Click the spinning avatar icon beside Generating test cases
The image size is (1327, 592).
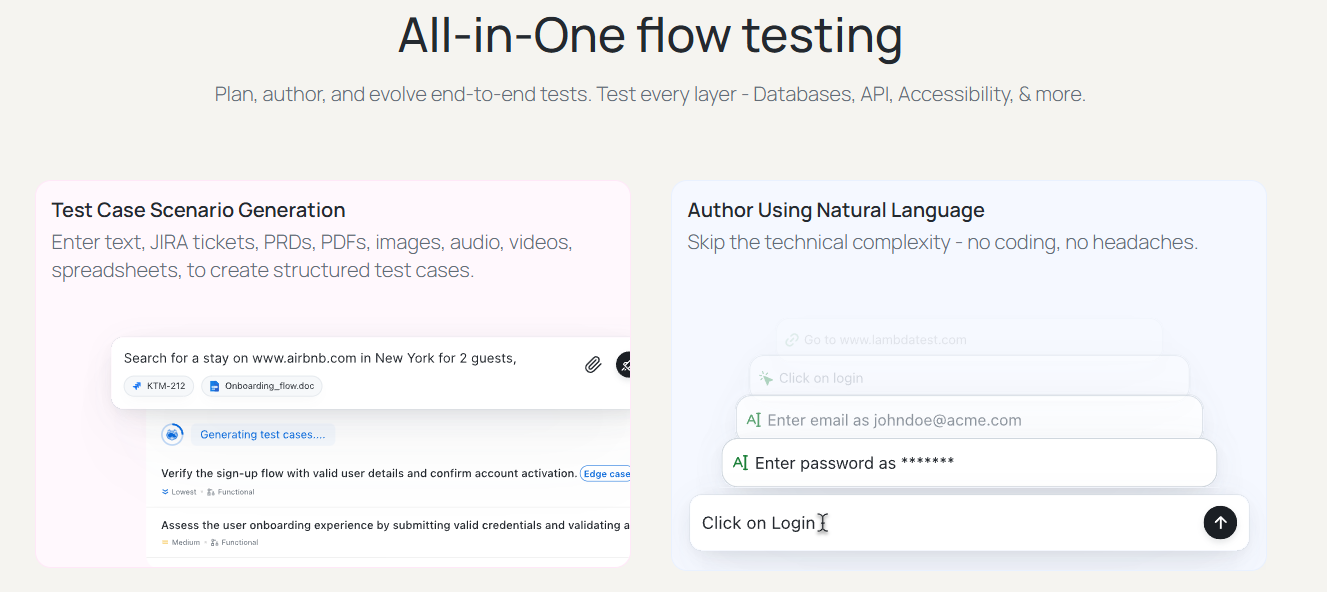173,434
